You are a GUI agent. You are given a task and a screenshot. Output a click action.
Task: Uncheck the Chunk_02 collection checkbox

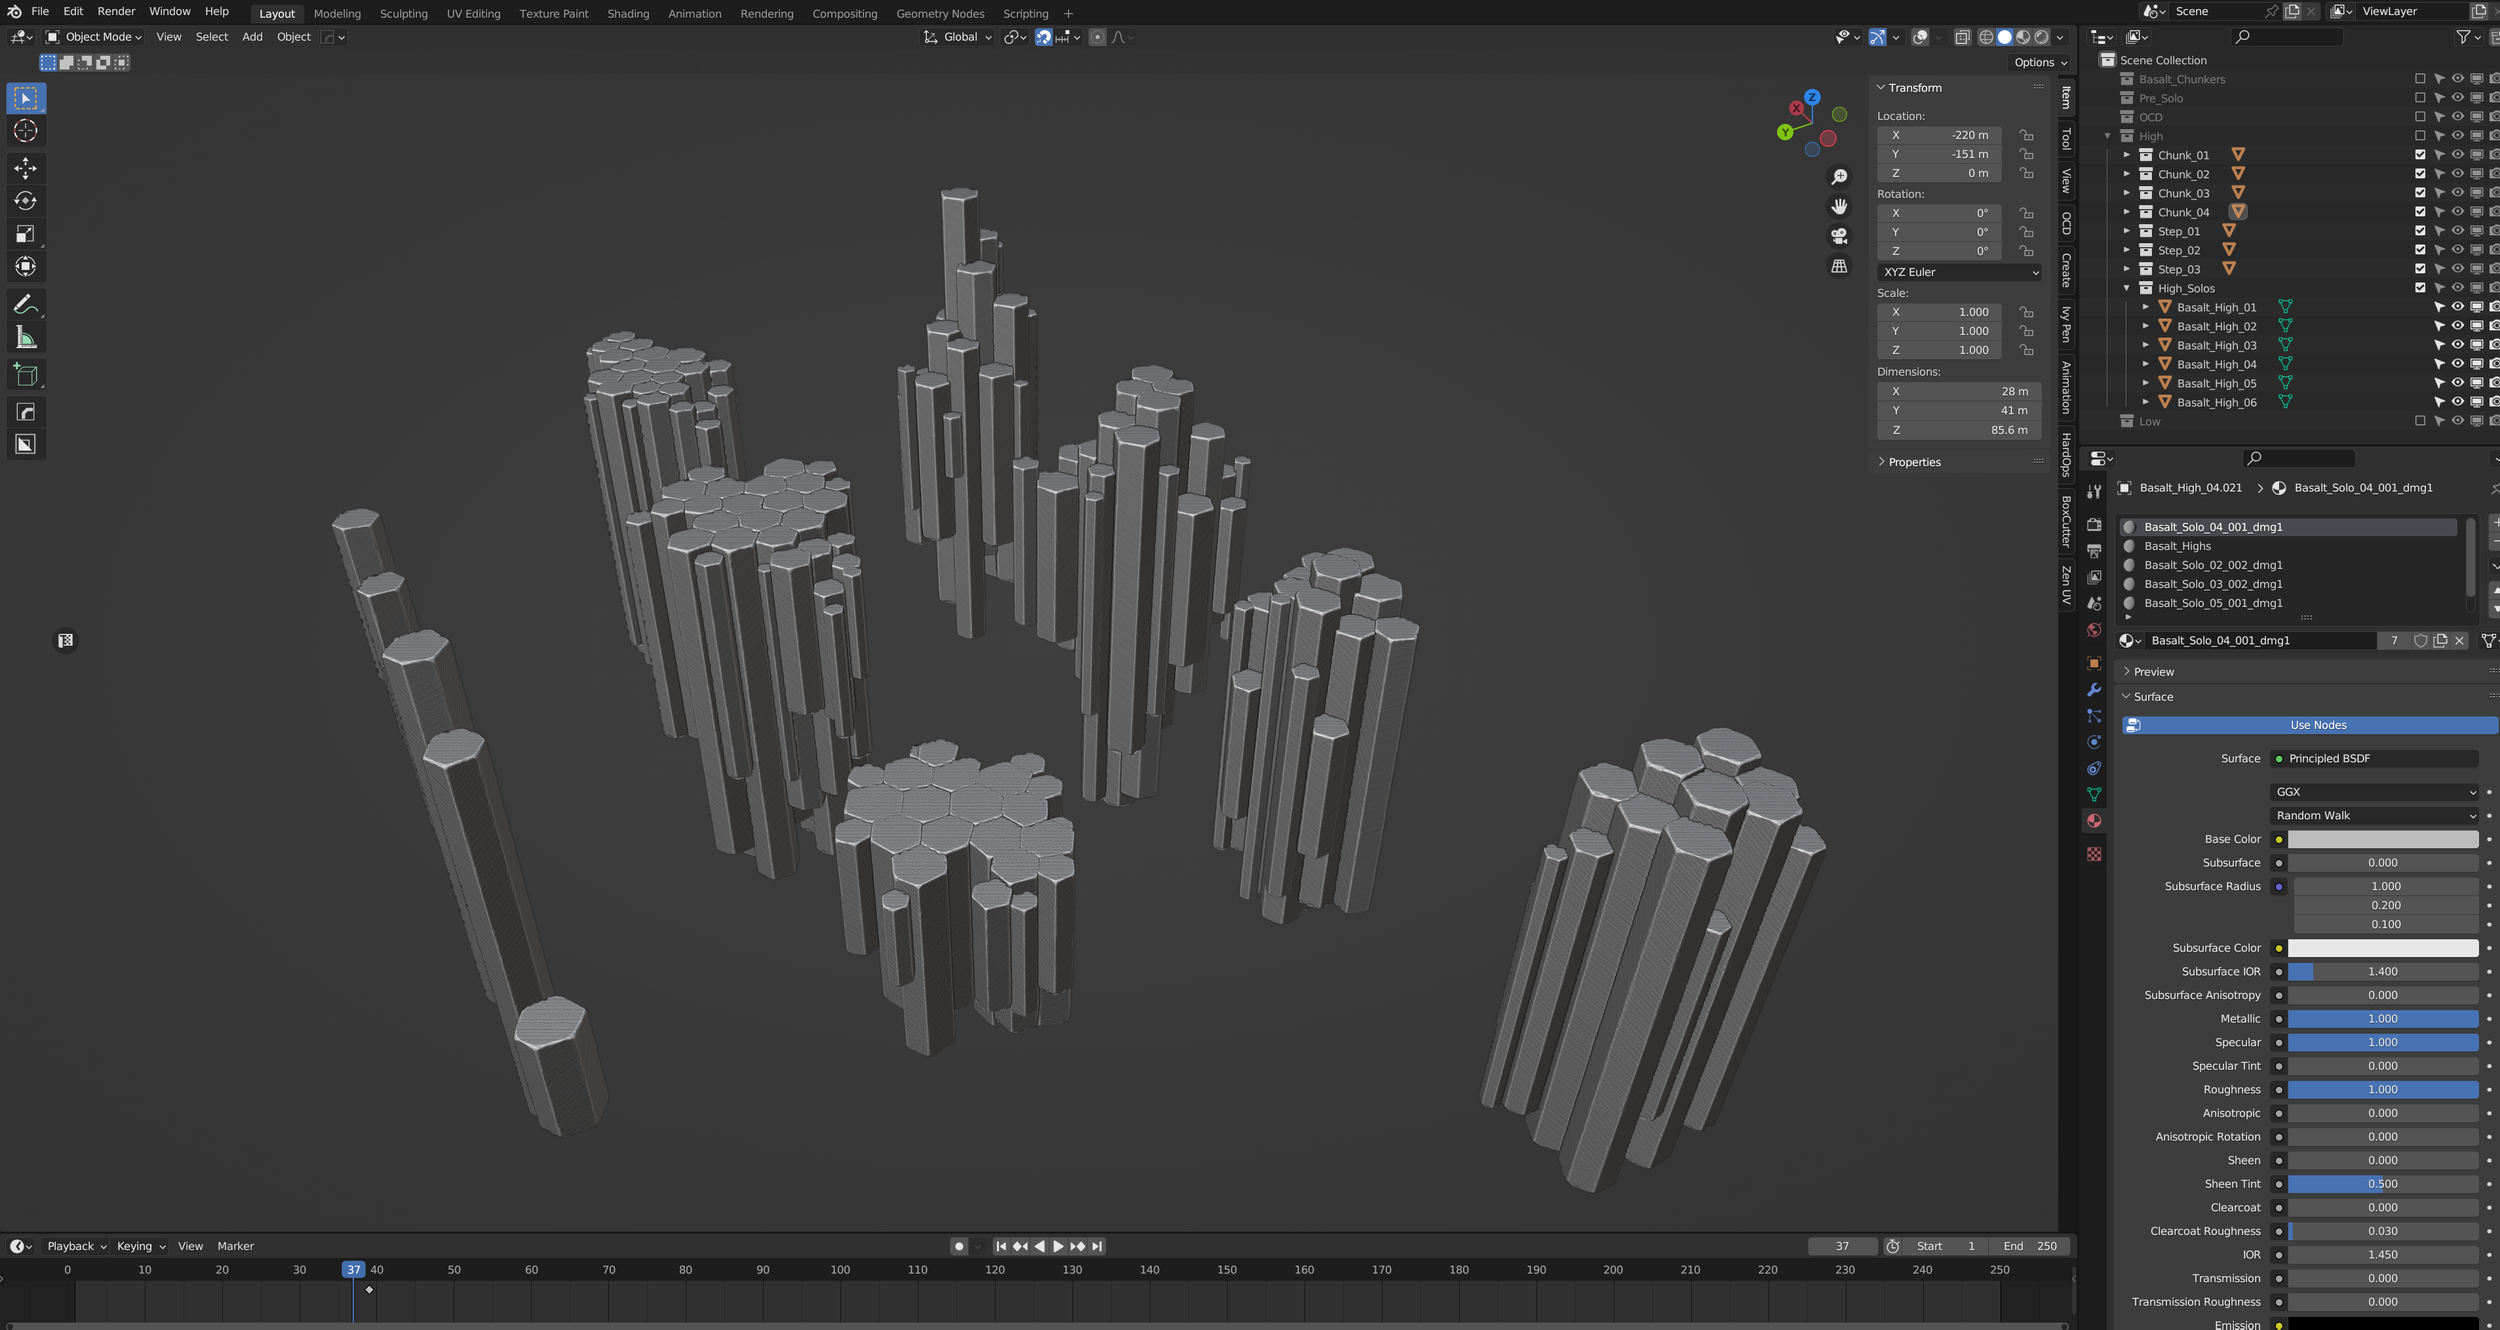(2420, 173)
